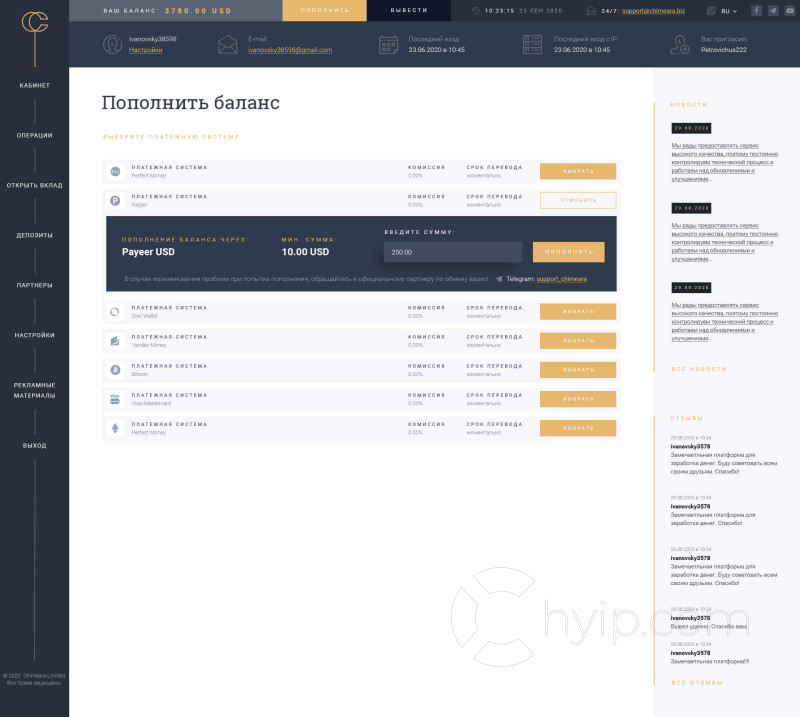The image size is (800, 717).
Task: Click the review text Вывел удачно. Спасибо вам.
Action: point(709,627)
